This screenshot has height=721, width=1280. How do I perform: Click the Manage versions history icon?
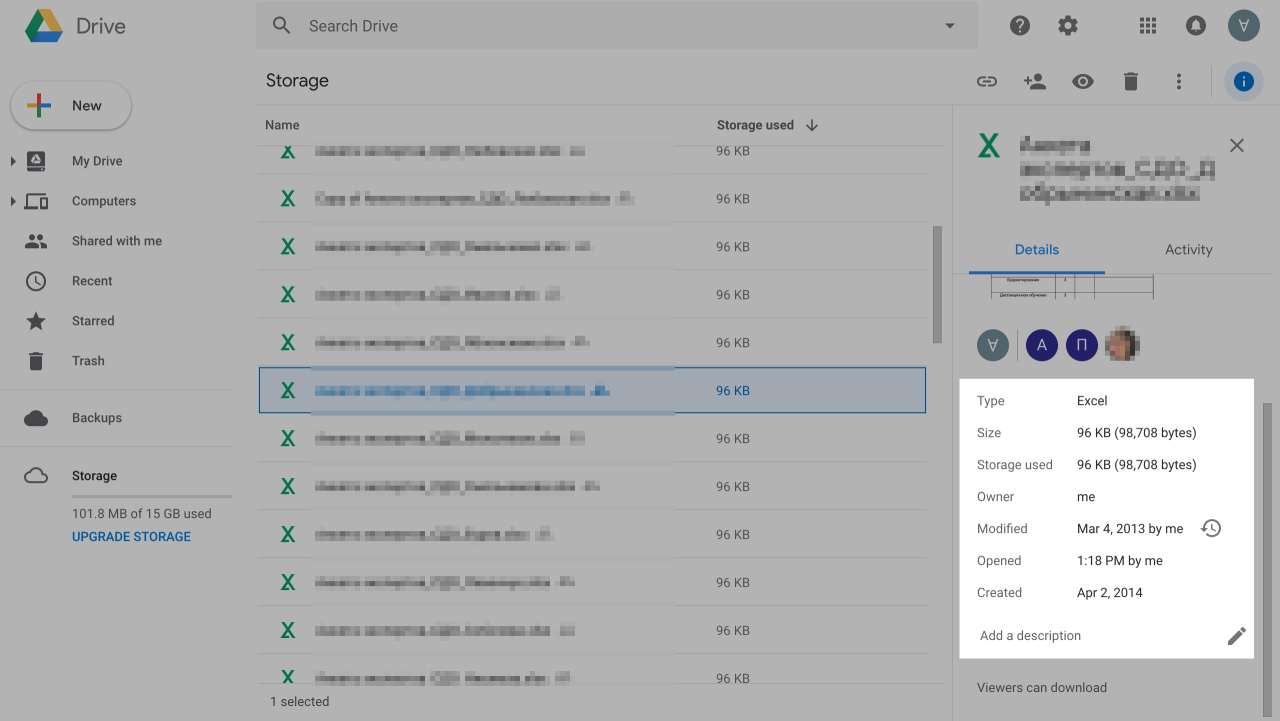(1211, 528)
